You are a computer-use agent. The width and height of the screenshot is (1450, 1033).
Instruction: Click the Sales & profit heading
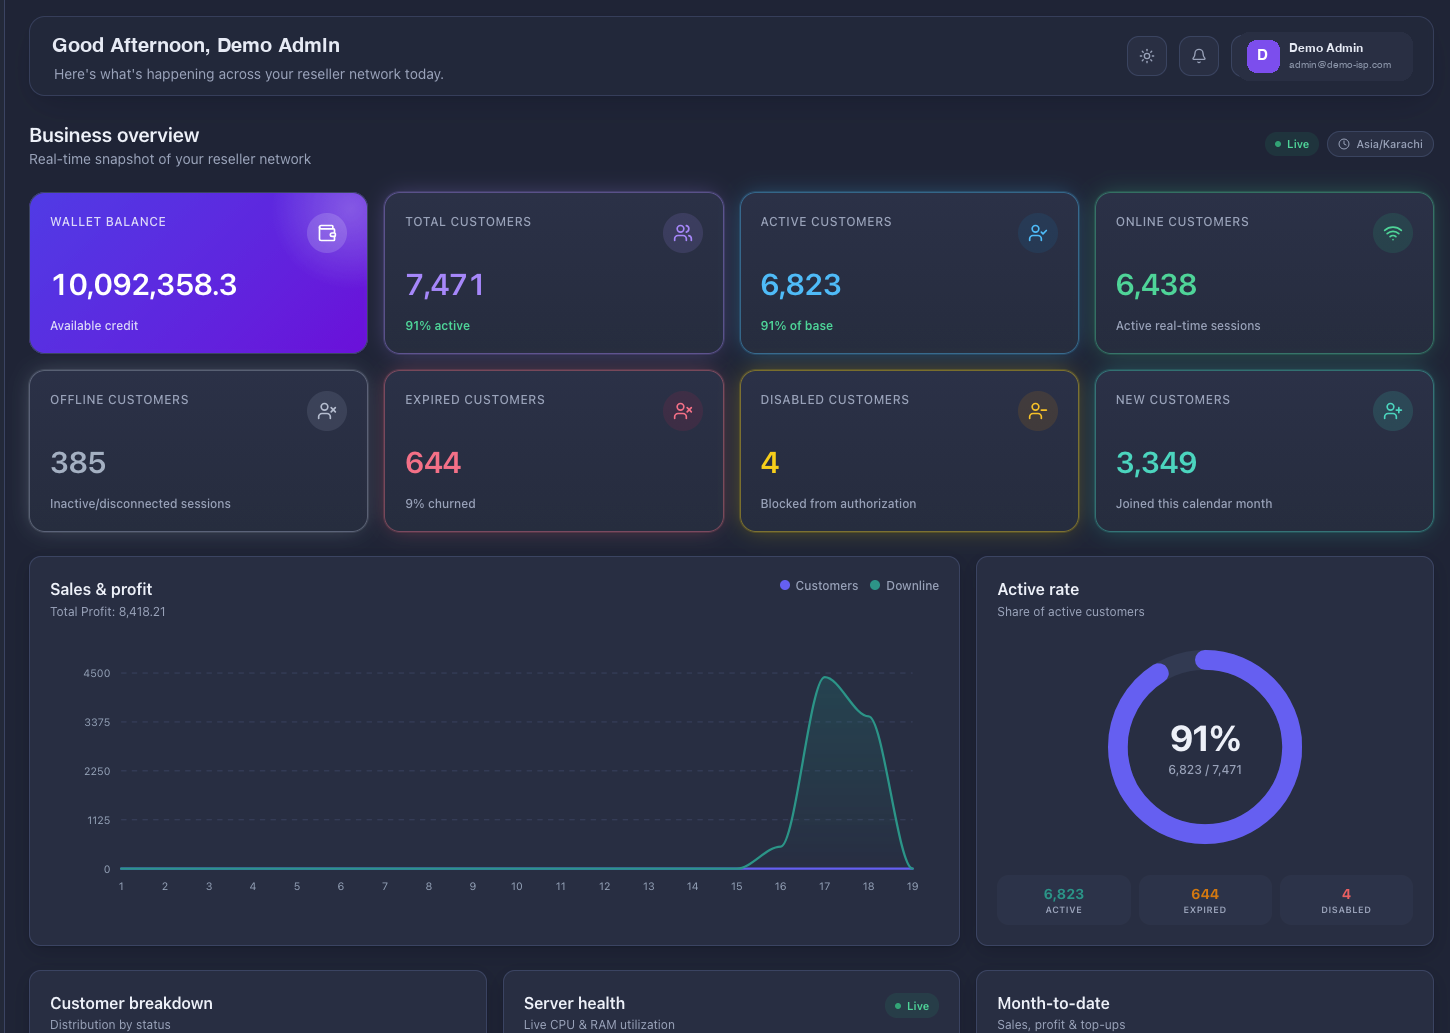click(x=101, y=589)
